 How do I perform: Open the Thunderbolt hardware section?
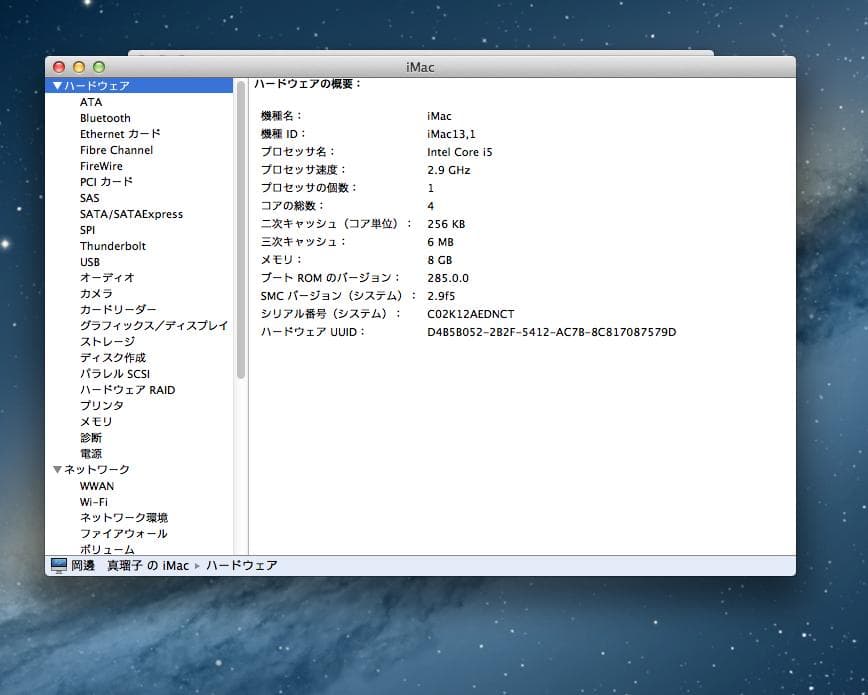coord(112,245)
